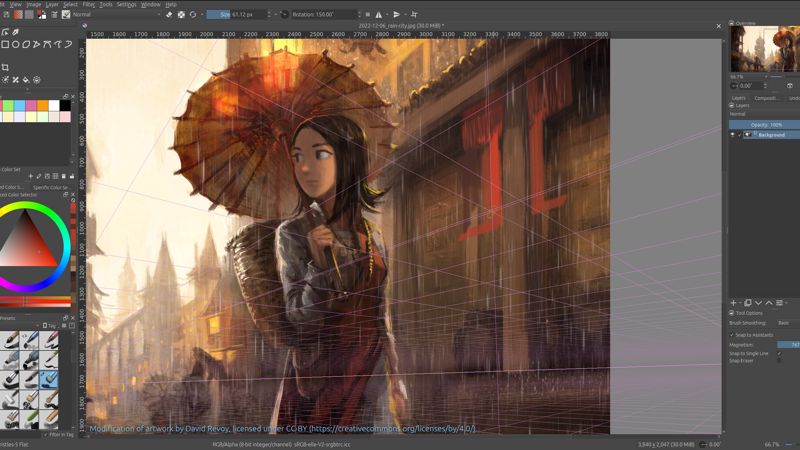Move the layer down

(x=758, y=303)
